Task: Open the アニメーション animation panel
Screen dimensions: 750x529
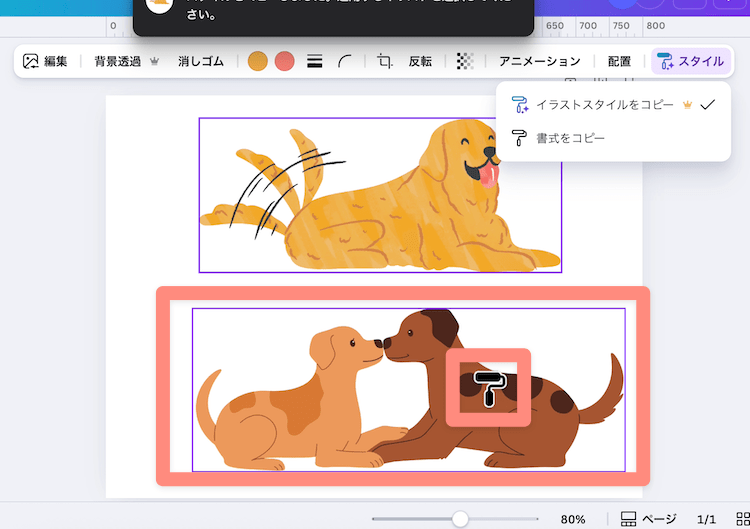Action: [540, 61]
